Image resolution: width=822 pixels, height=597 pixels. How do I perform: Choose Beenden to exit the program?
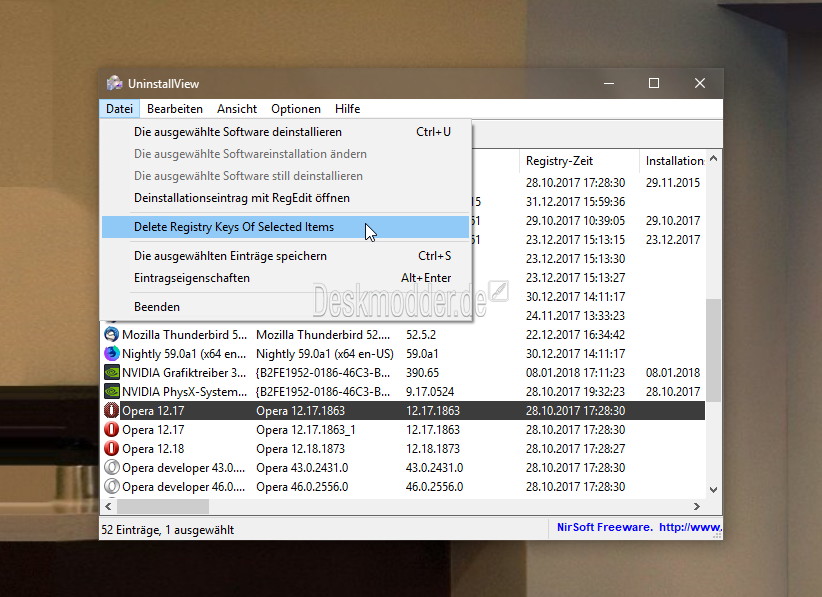click(285, 307)
